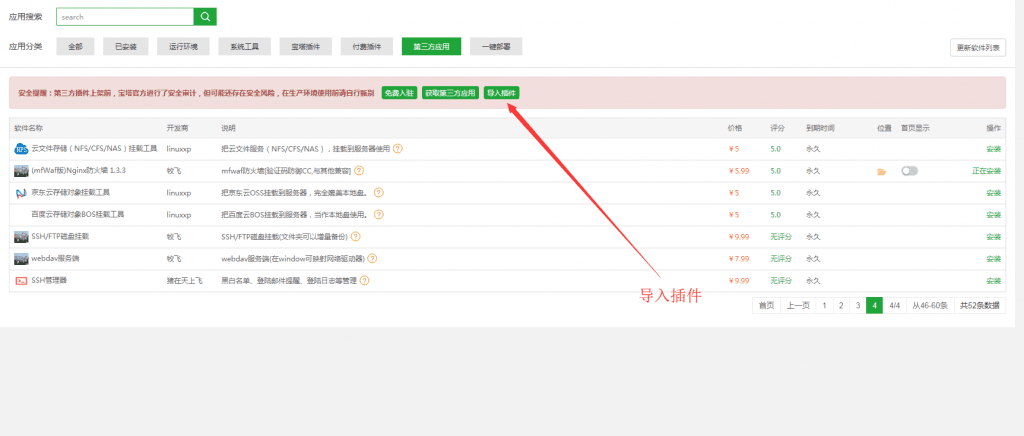Click help icon beside mfwaf防火墙 description

(x=359, y=171)
